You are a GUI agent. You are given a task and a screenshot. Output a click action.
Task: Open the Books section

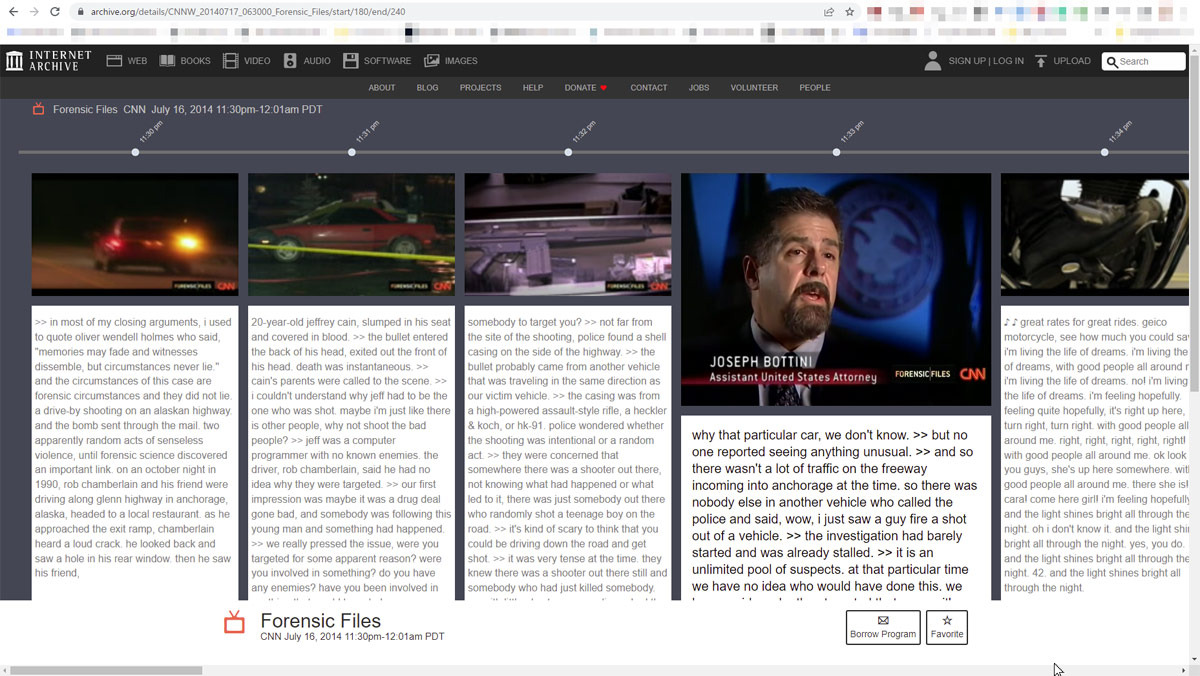click(185, 61)
